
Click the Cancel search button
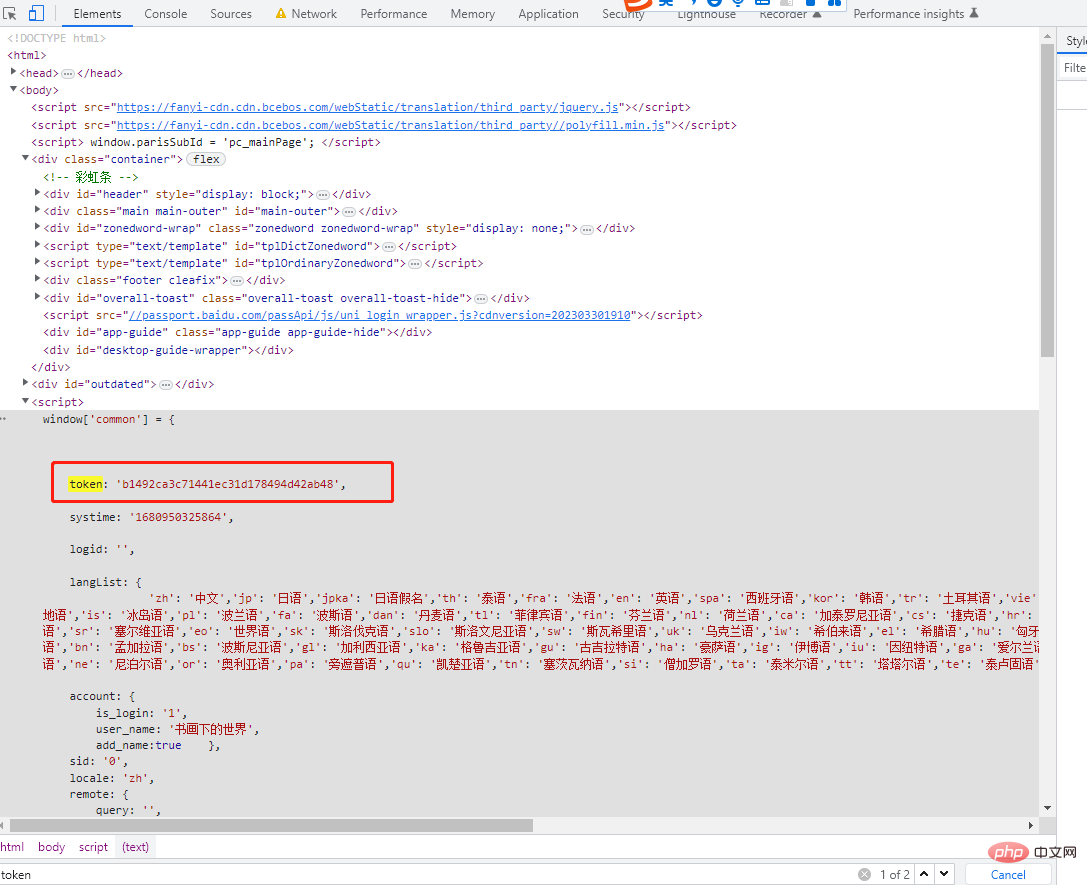(1008, 875)
